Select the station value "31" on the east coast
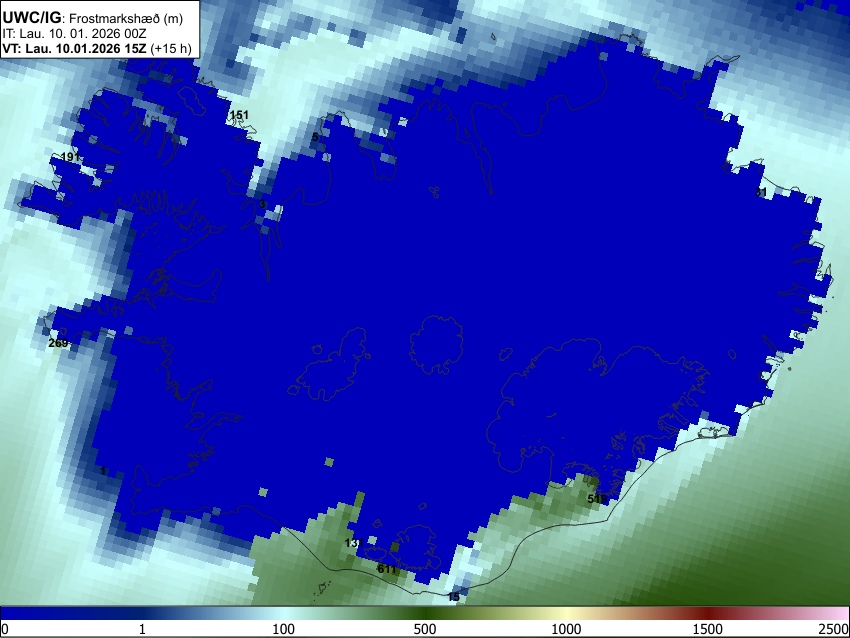This screenshot has height=638, width=850. [x=761, y=192]
